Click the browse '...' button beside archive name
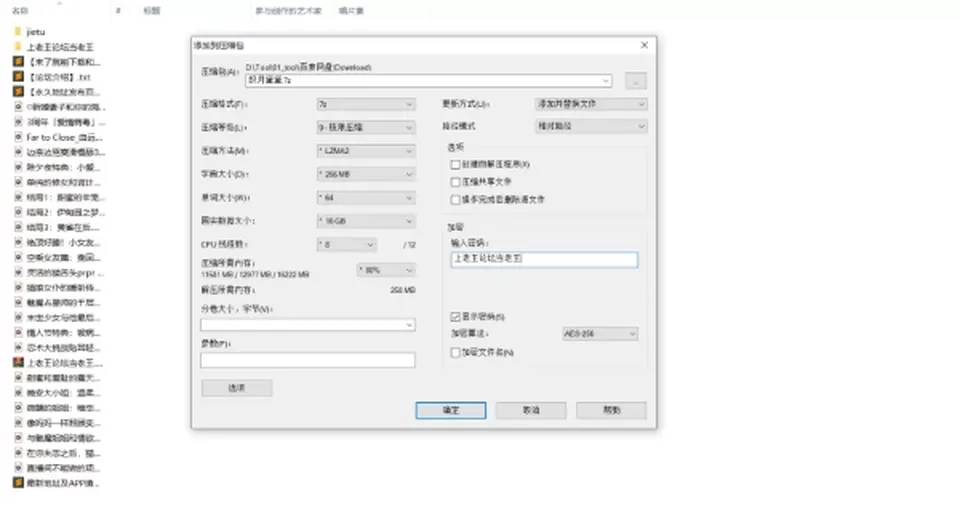This screenshot has width=960, height=509. [x=636, y=81]
